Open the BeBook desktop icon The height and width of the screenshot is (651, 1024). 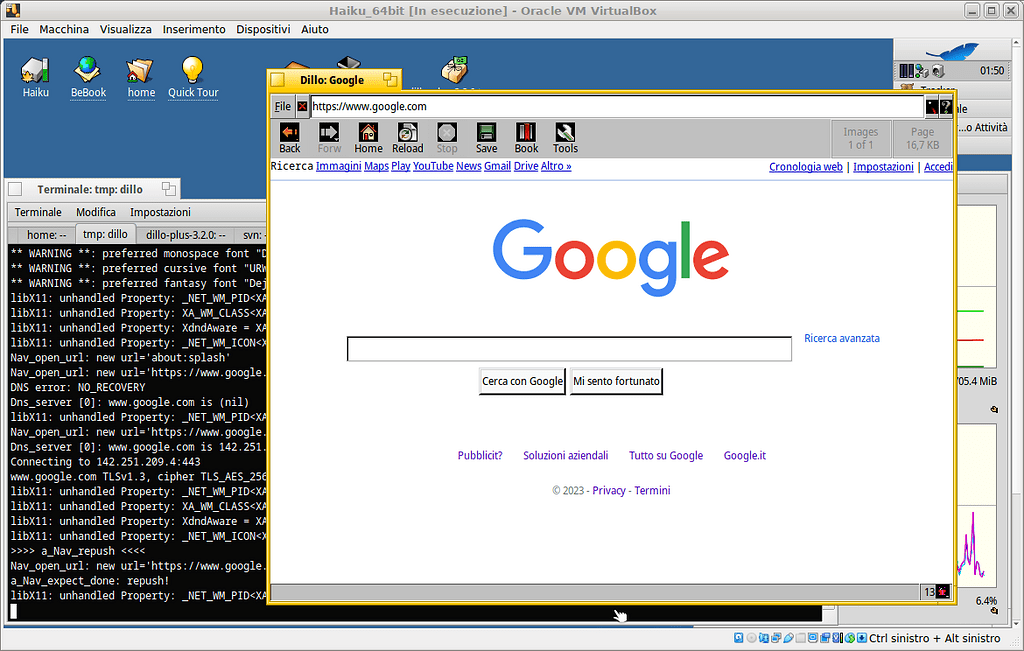(88, 78)
